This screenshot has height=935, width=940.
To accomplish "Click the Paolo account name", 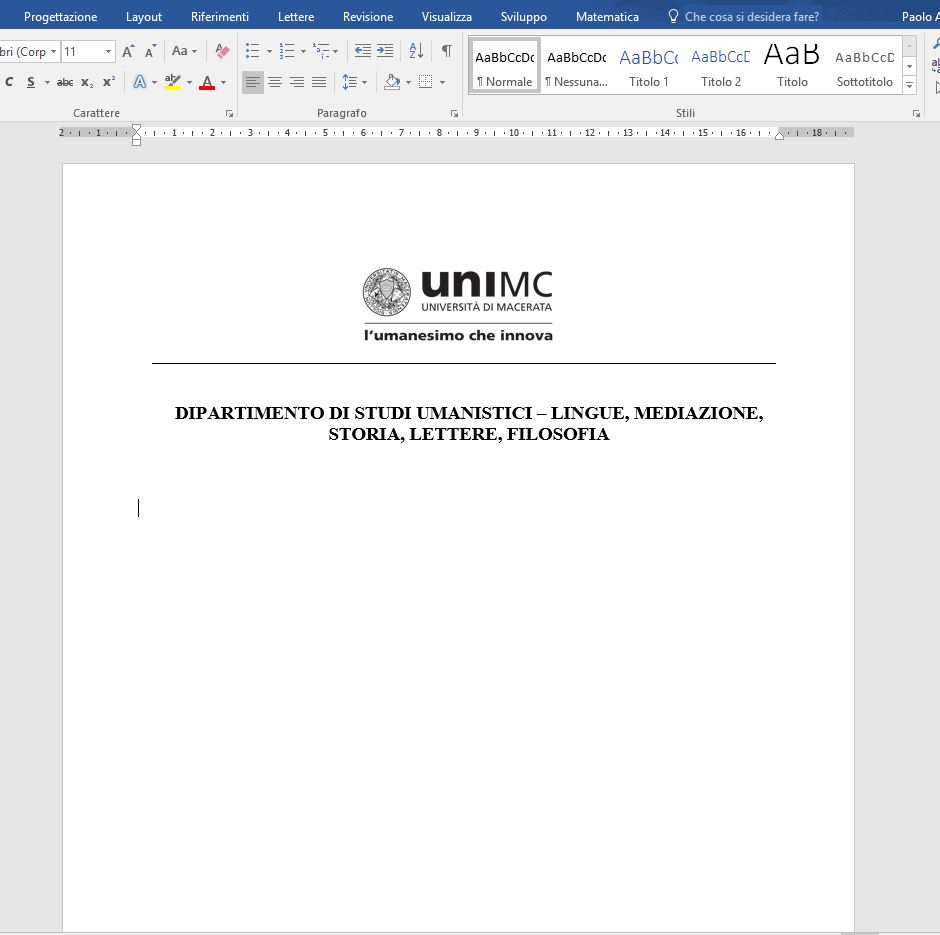I will pos(920,17).
